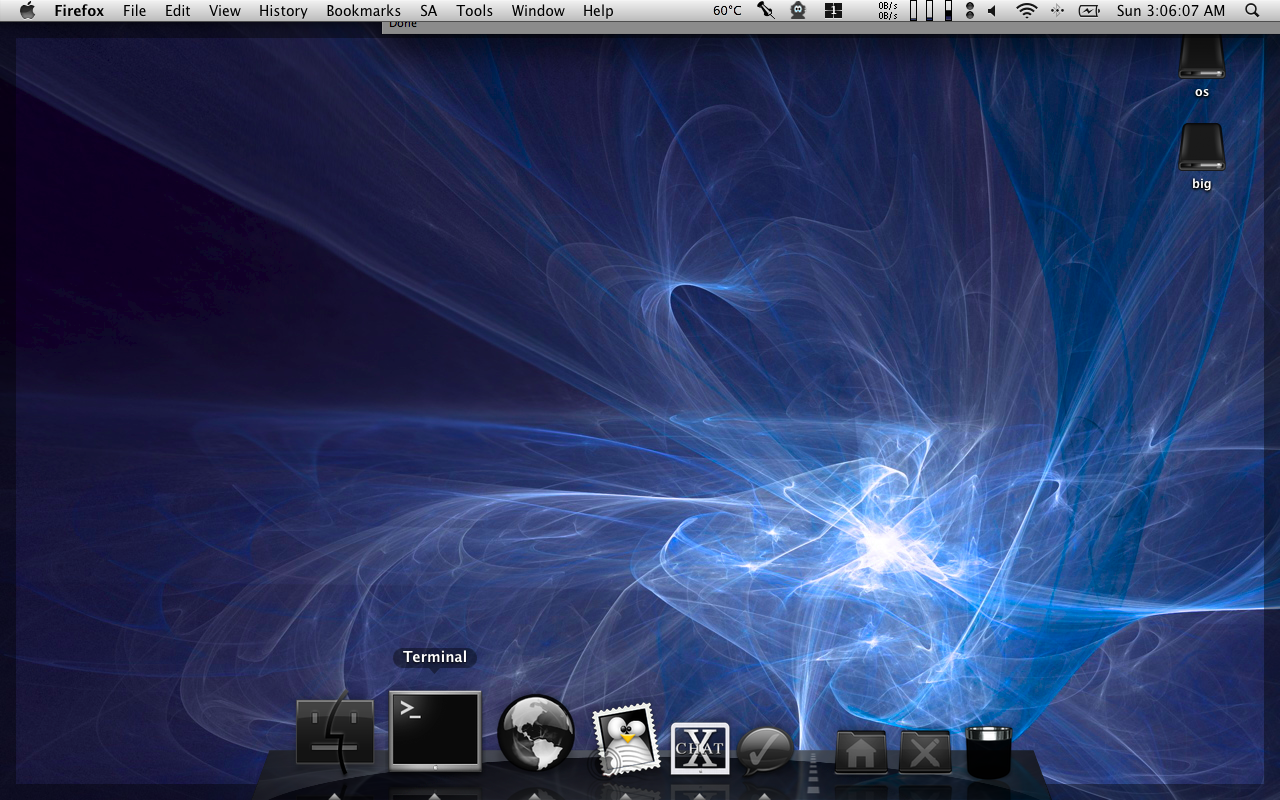
Task: Open the Firefox application menu
Action: click(79, 11)
